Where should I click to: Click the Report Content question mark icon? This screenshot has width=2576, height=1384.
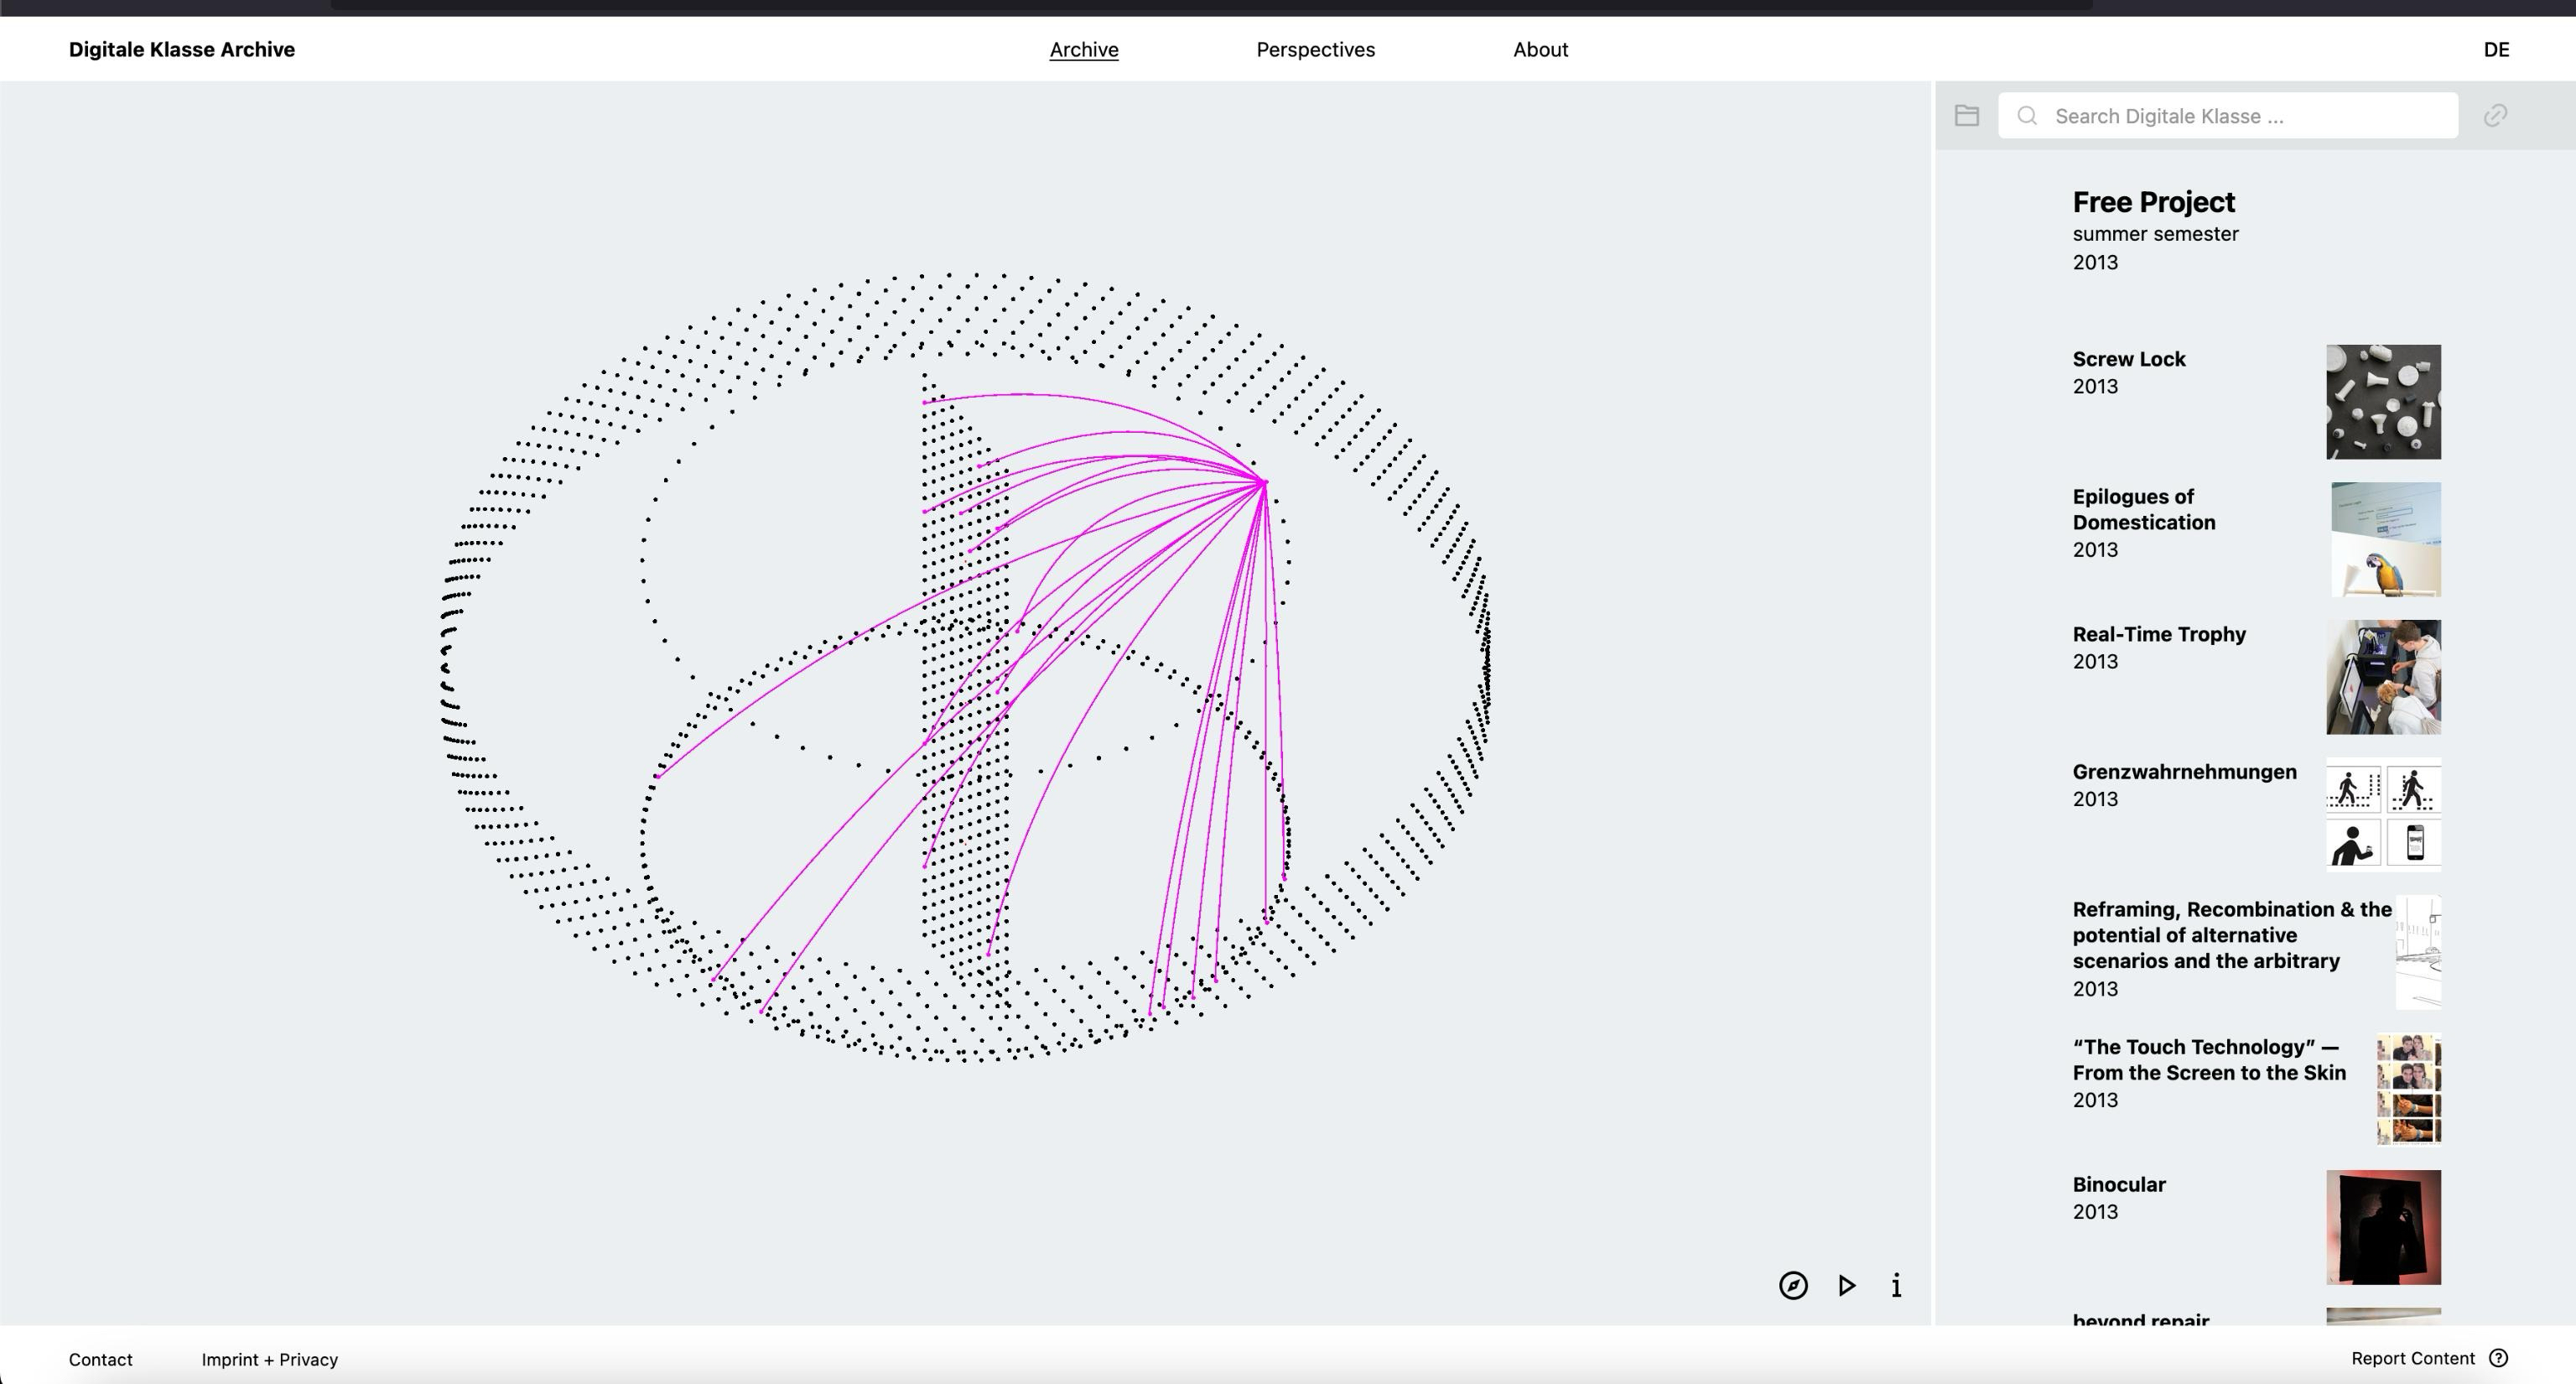coord(2498,1358)
